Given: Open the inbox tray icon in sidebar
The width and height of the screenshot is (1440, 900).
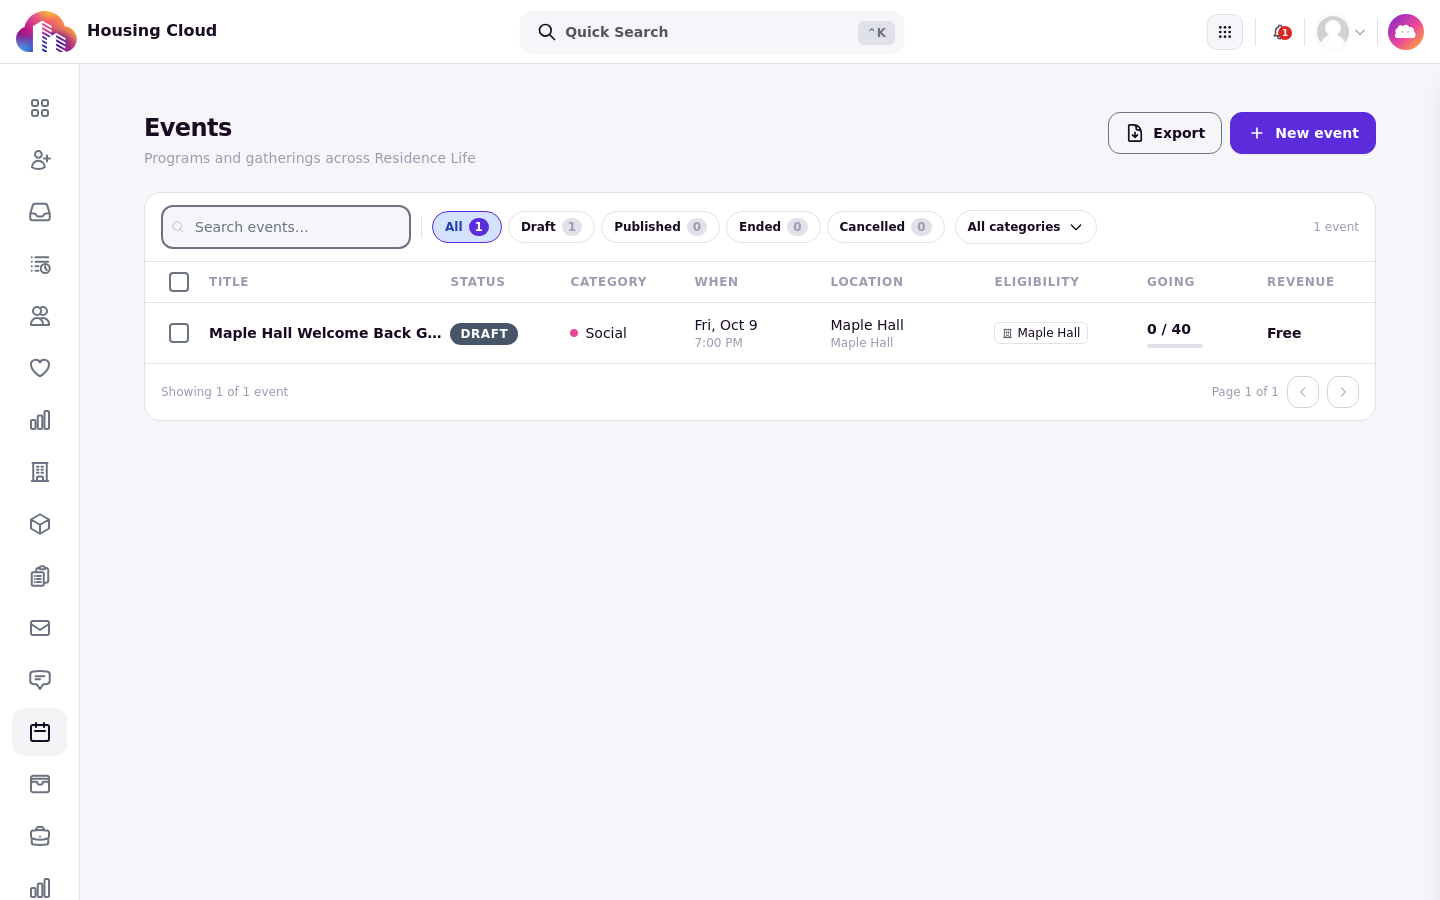Looking at the screenshot, I should click(40, 212).
